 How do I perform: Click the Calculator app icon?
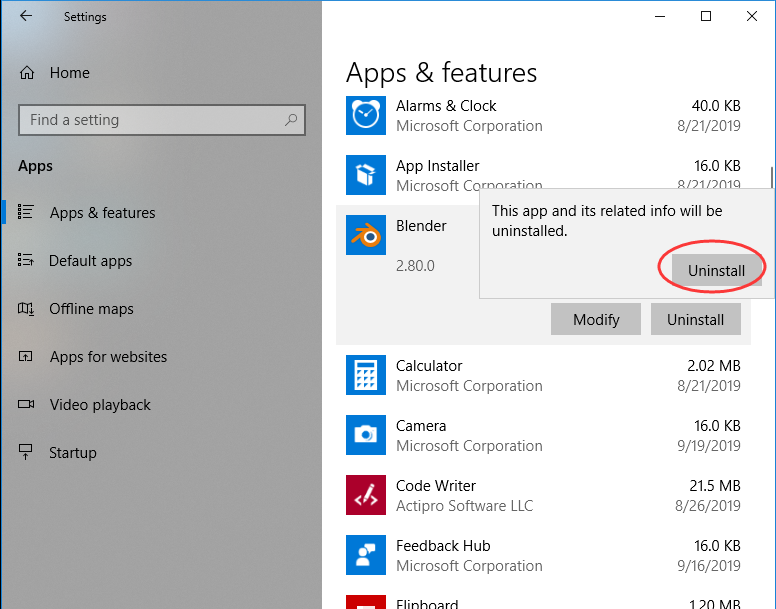(x=366, y=375)
